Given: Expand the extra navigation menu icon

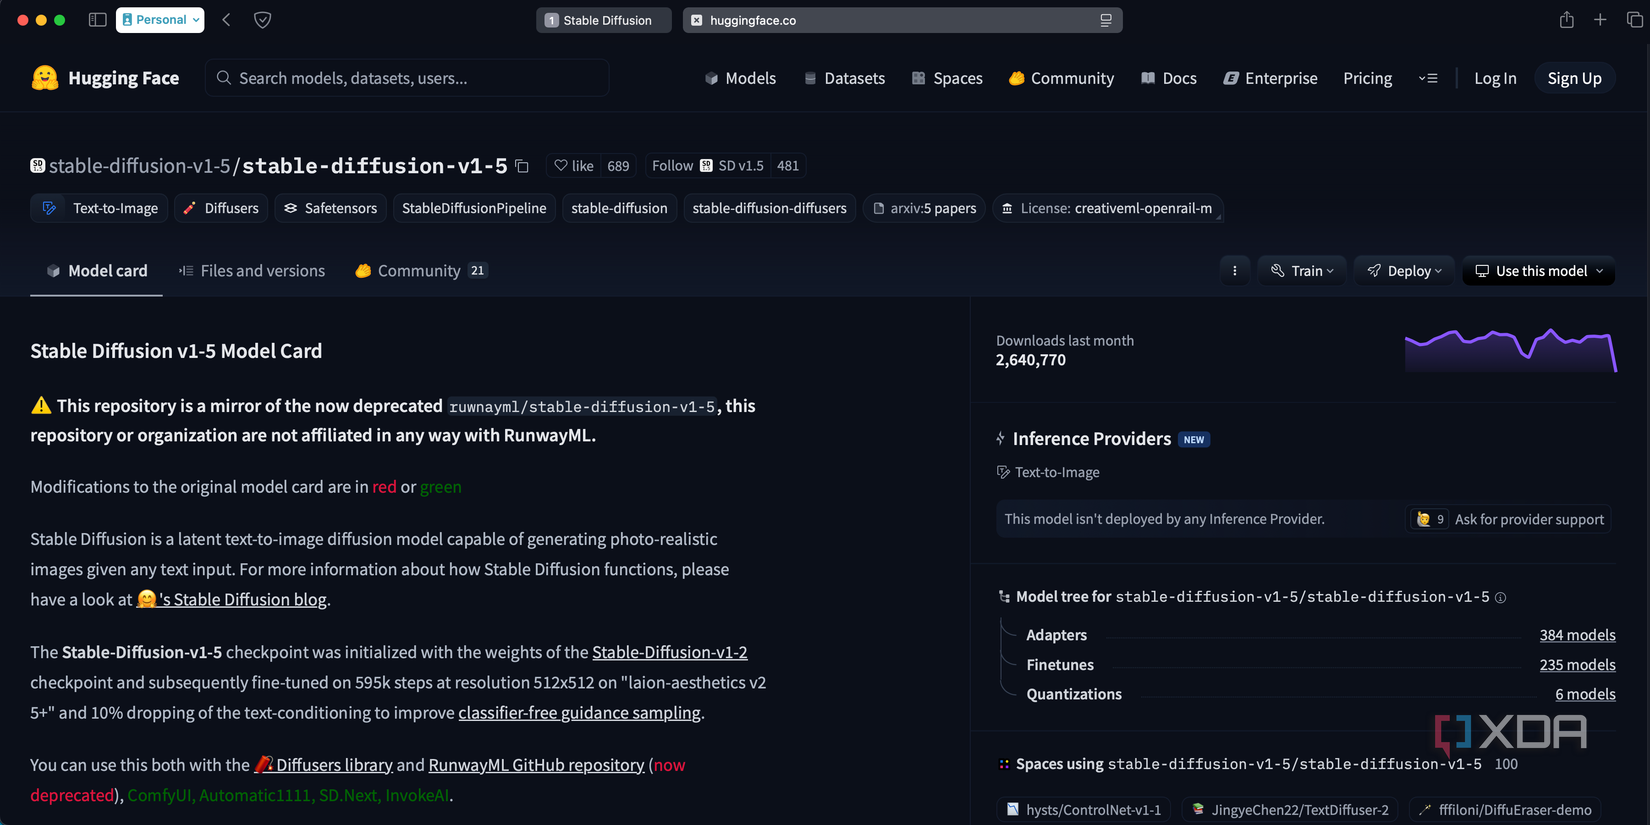Looking at the screenshot, I should coord(1428,78).
